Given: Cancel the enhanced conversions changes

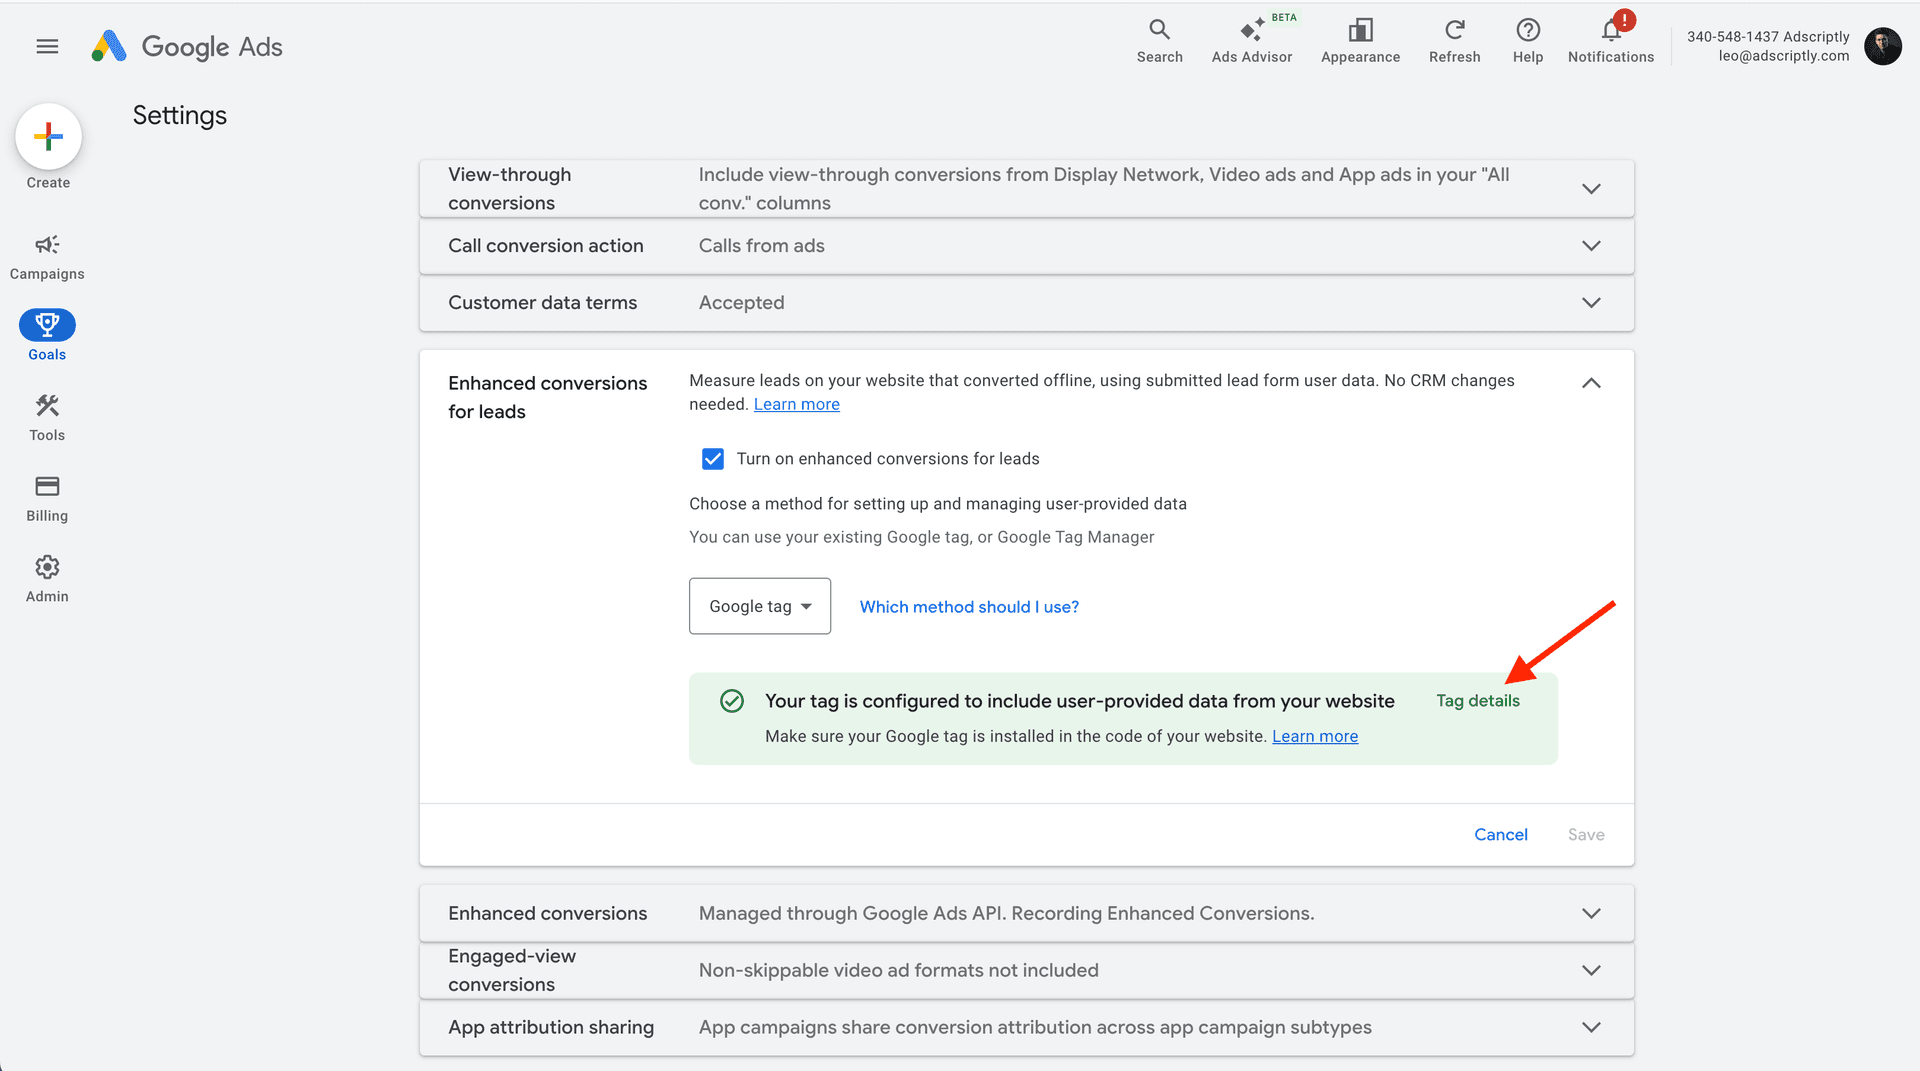Looking at the screenshot, I should [1500, 834].
